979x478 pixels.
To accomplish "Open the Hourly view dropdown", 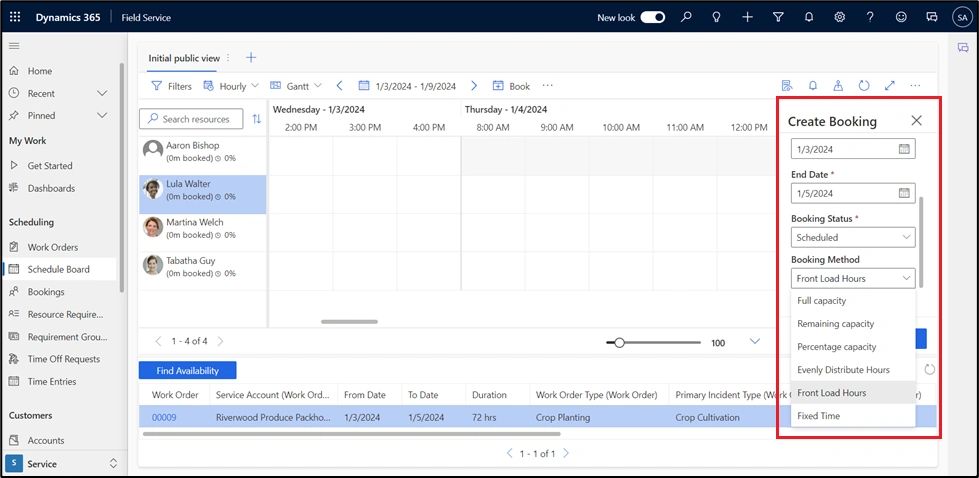I will coord(232,86).
